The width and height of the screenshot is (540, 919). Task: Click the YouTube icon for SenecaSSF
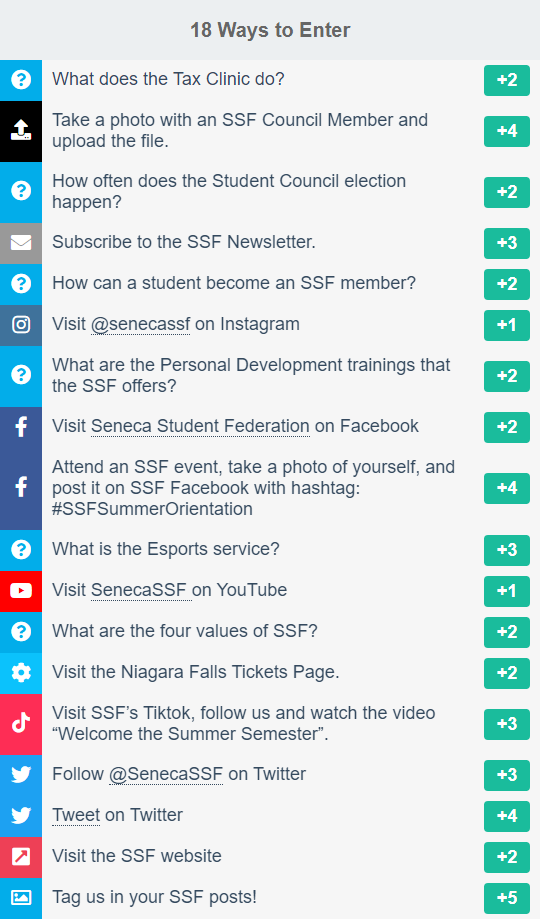pos(21,590)
